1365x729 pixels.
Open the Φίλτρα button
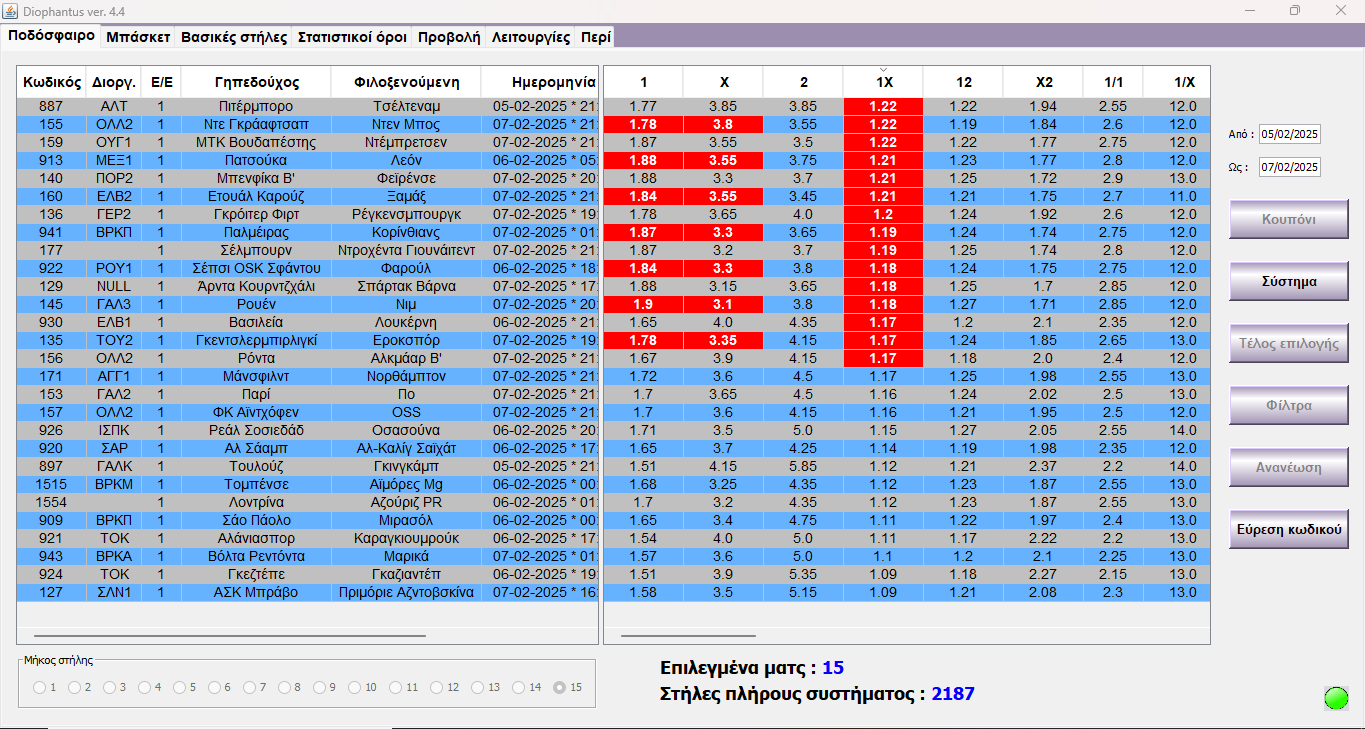point(1289,405)
